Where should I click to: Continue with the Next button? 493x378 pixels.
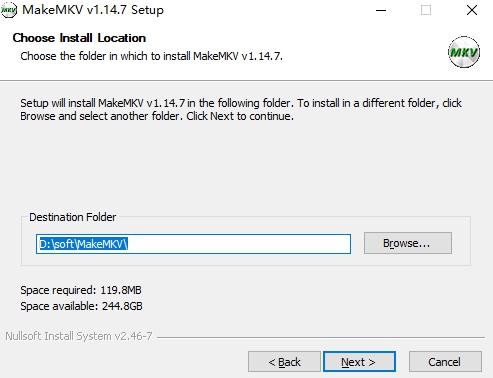point(359,362)
